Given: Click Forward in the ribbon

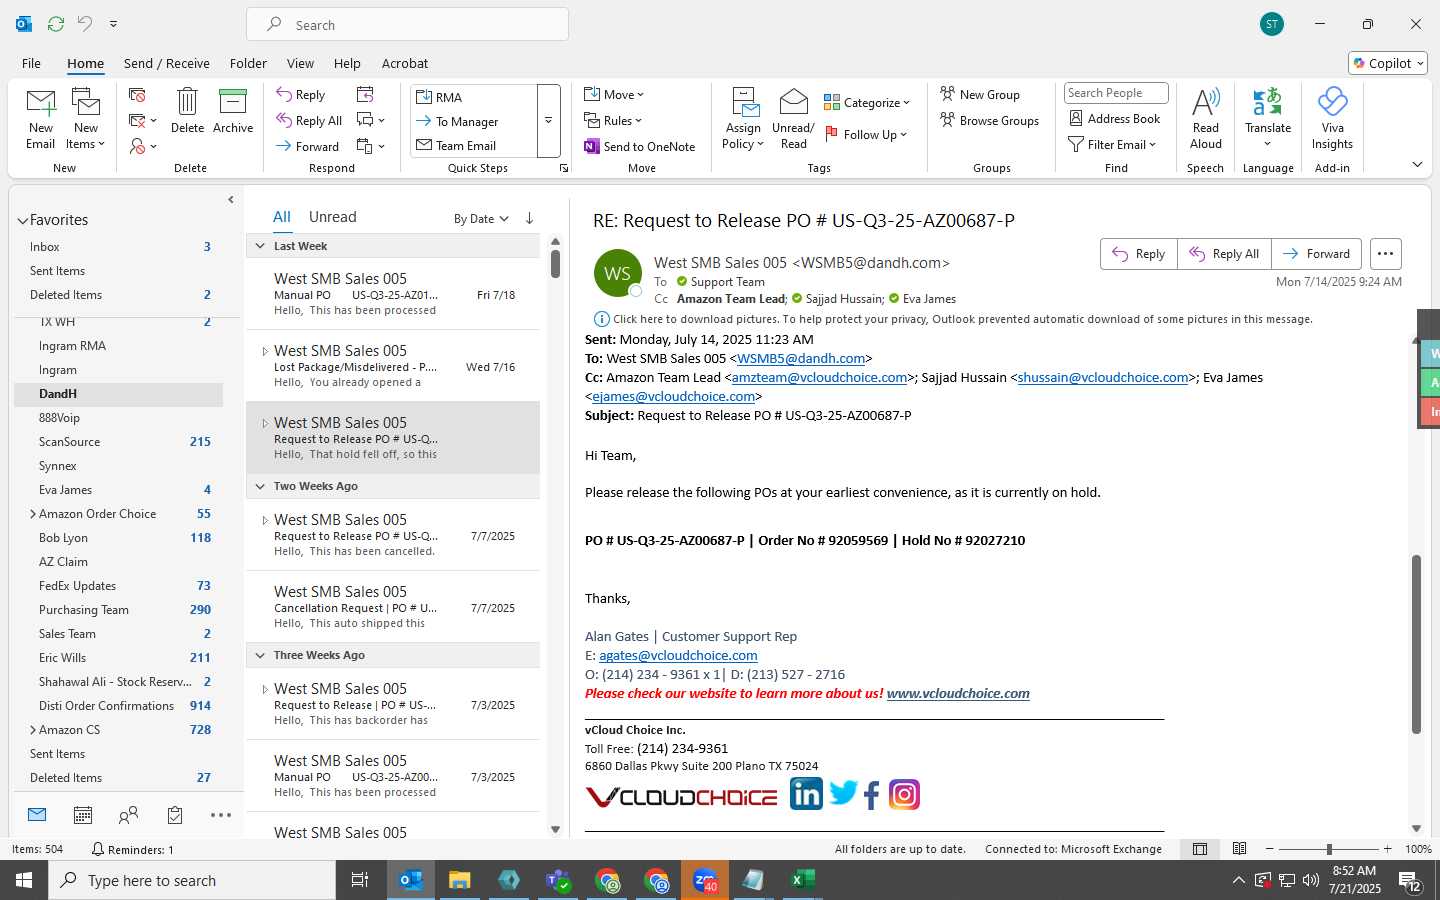Looking at the screenshot, I should click(x=308, y=146).
